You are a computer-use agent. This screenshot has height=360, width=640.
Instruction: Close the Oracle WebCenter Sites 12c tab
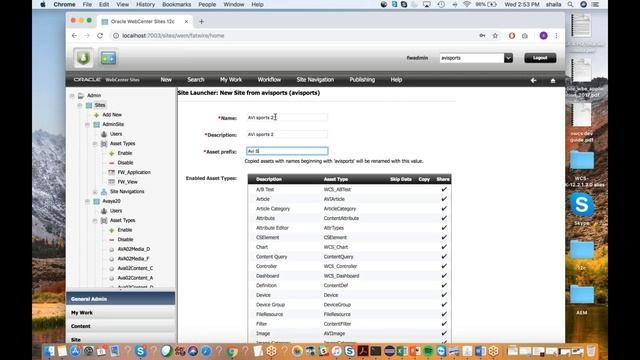186,21
